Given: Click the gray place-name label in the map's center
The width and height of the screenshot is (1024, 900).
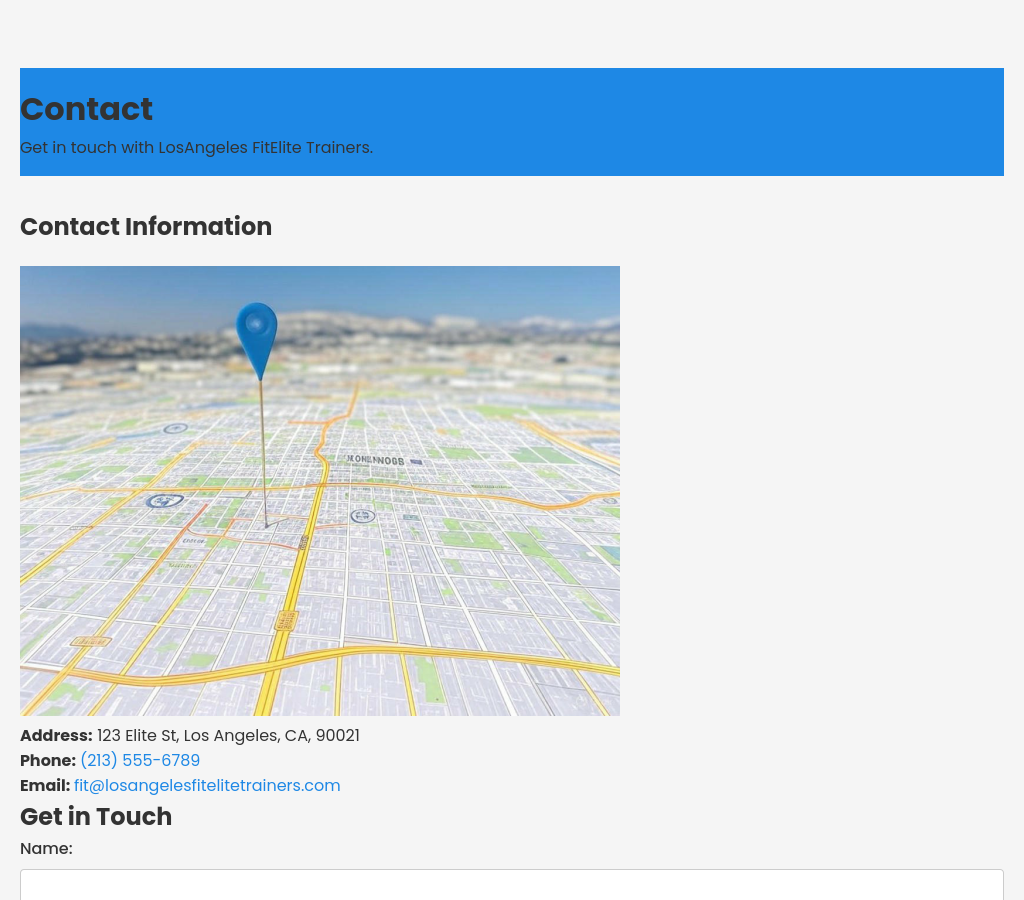Looking at the screenshot, I should 376,461.
